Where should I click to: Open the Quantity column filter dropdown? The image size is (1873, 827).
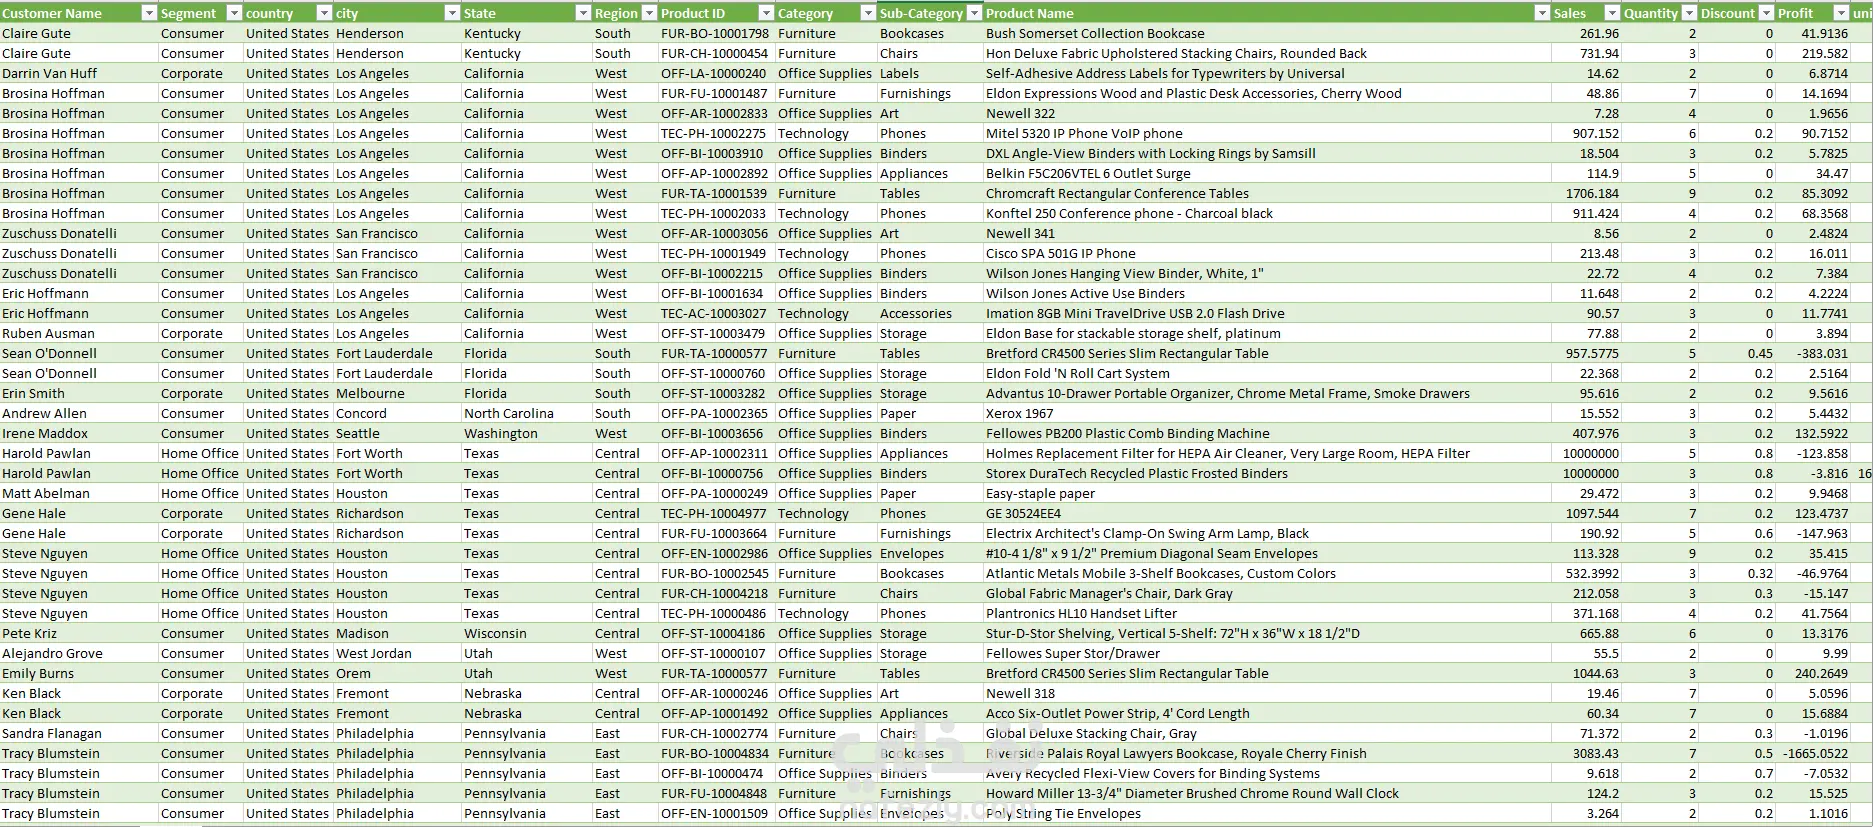pyautogui.click(x=1689, y=13)
